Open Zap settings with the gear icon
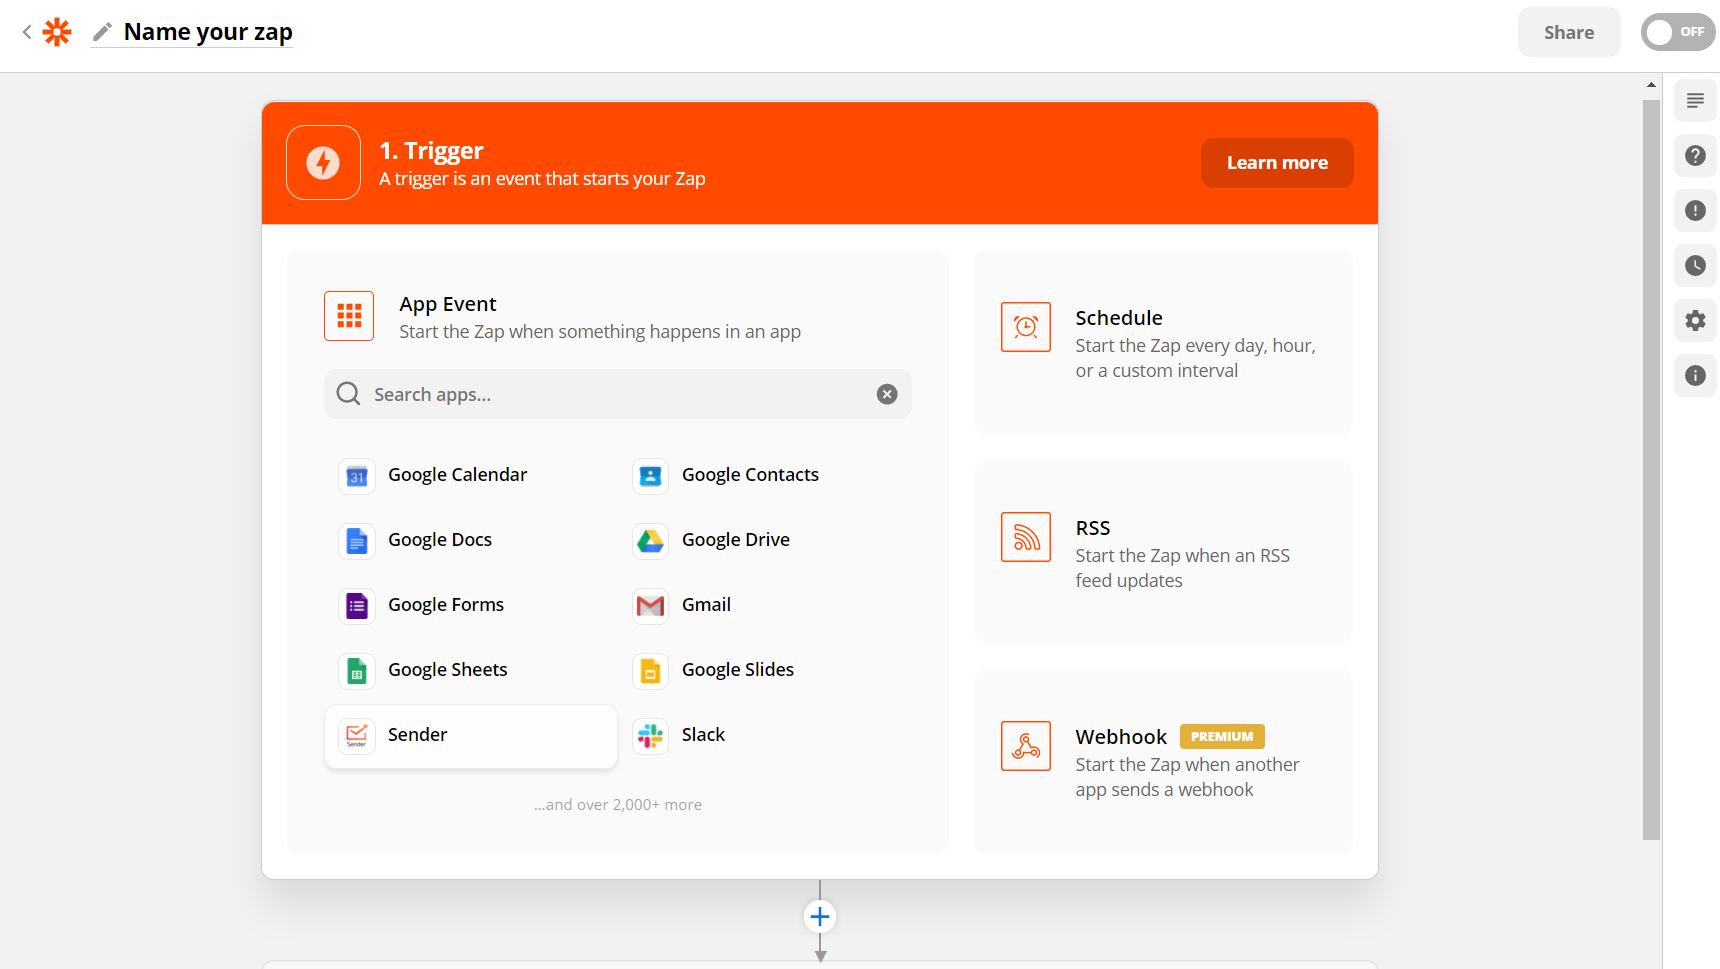The image size is (1720, 969). point(1694,320)
